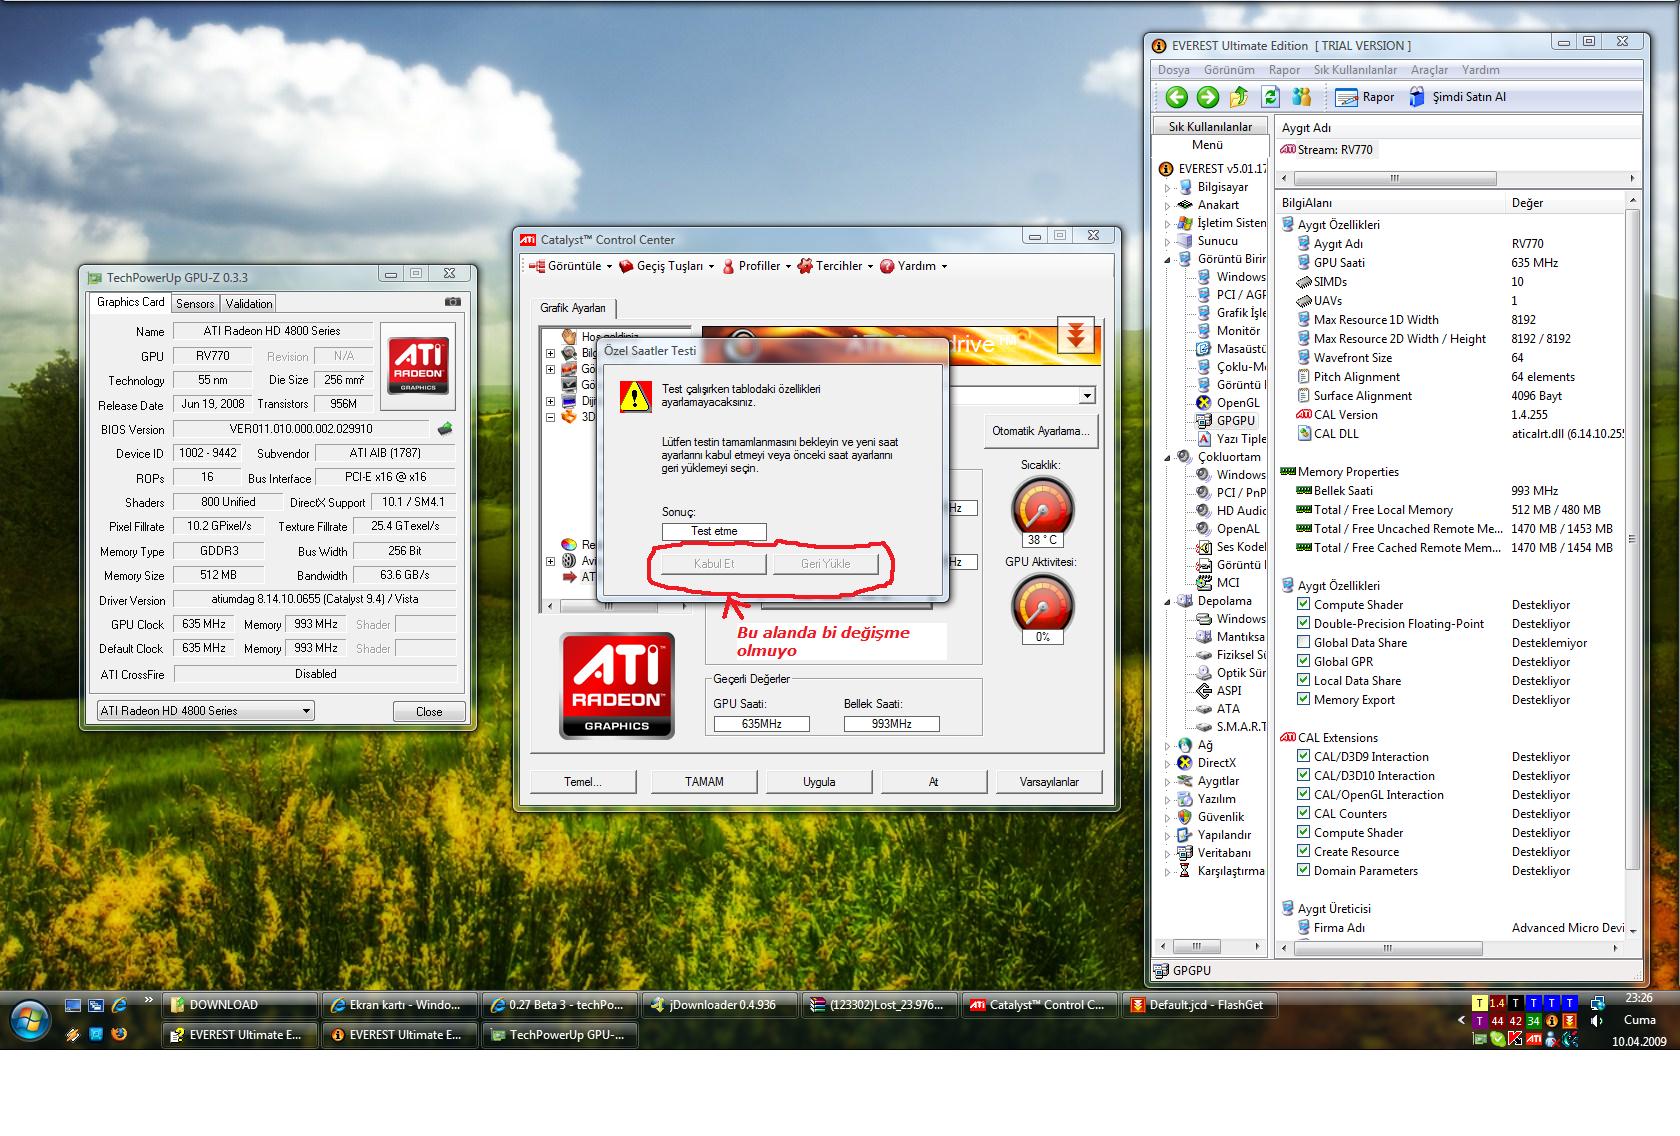Click the Temel button in Catalyst
Screen dimensions: 1680x1136
583,782
